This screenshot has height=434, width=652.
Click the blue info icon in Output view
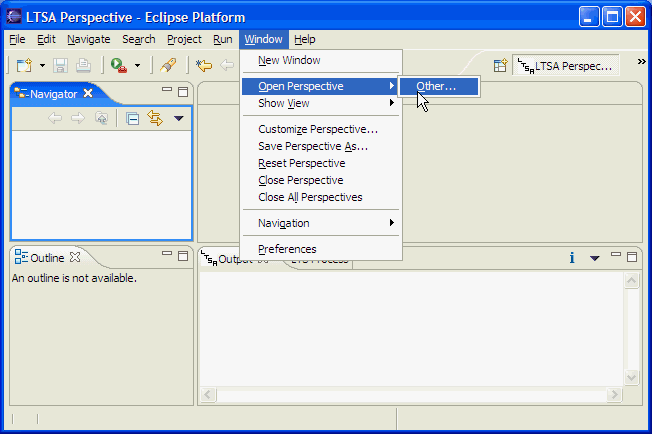[572, 258]
